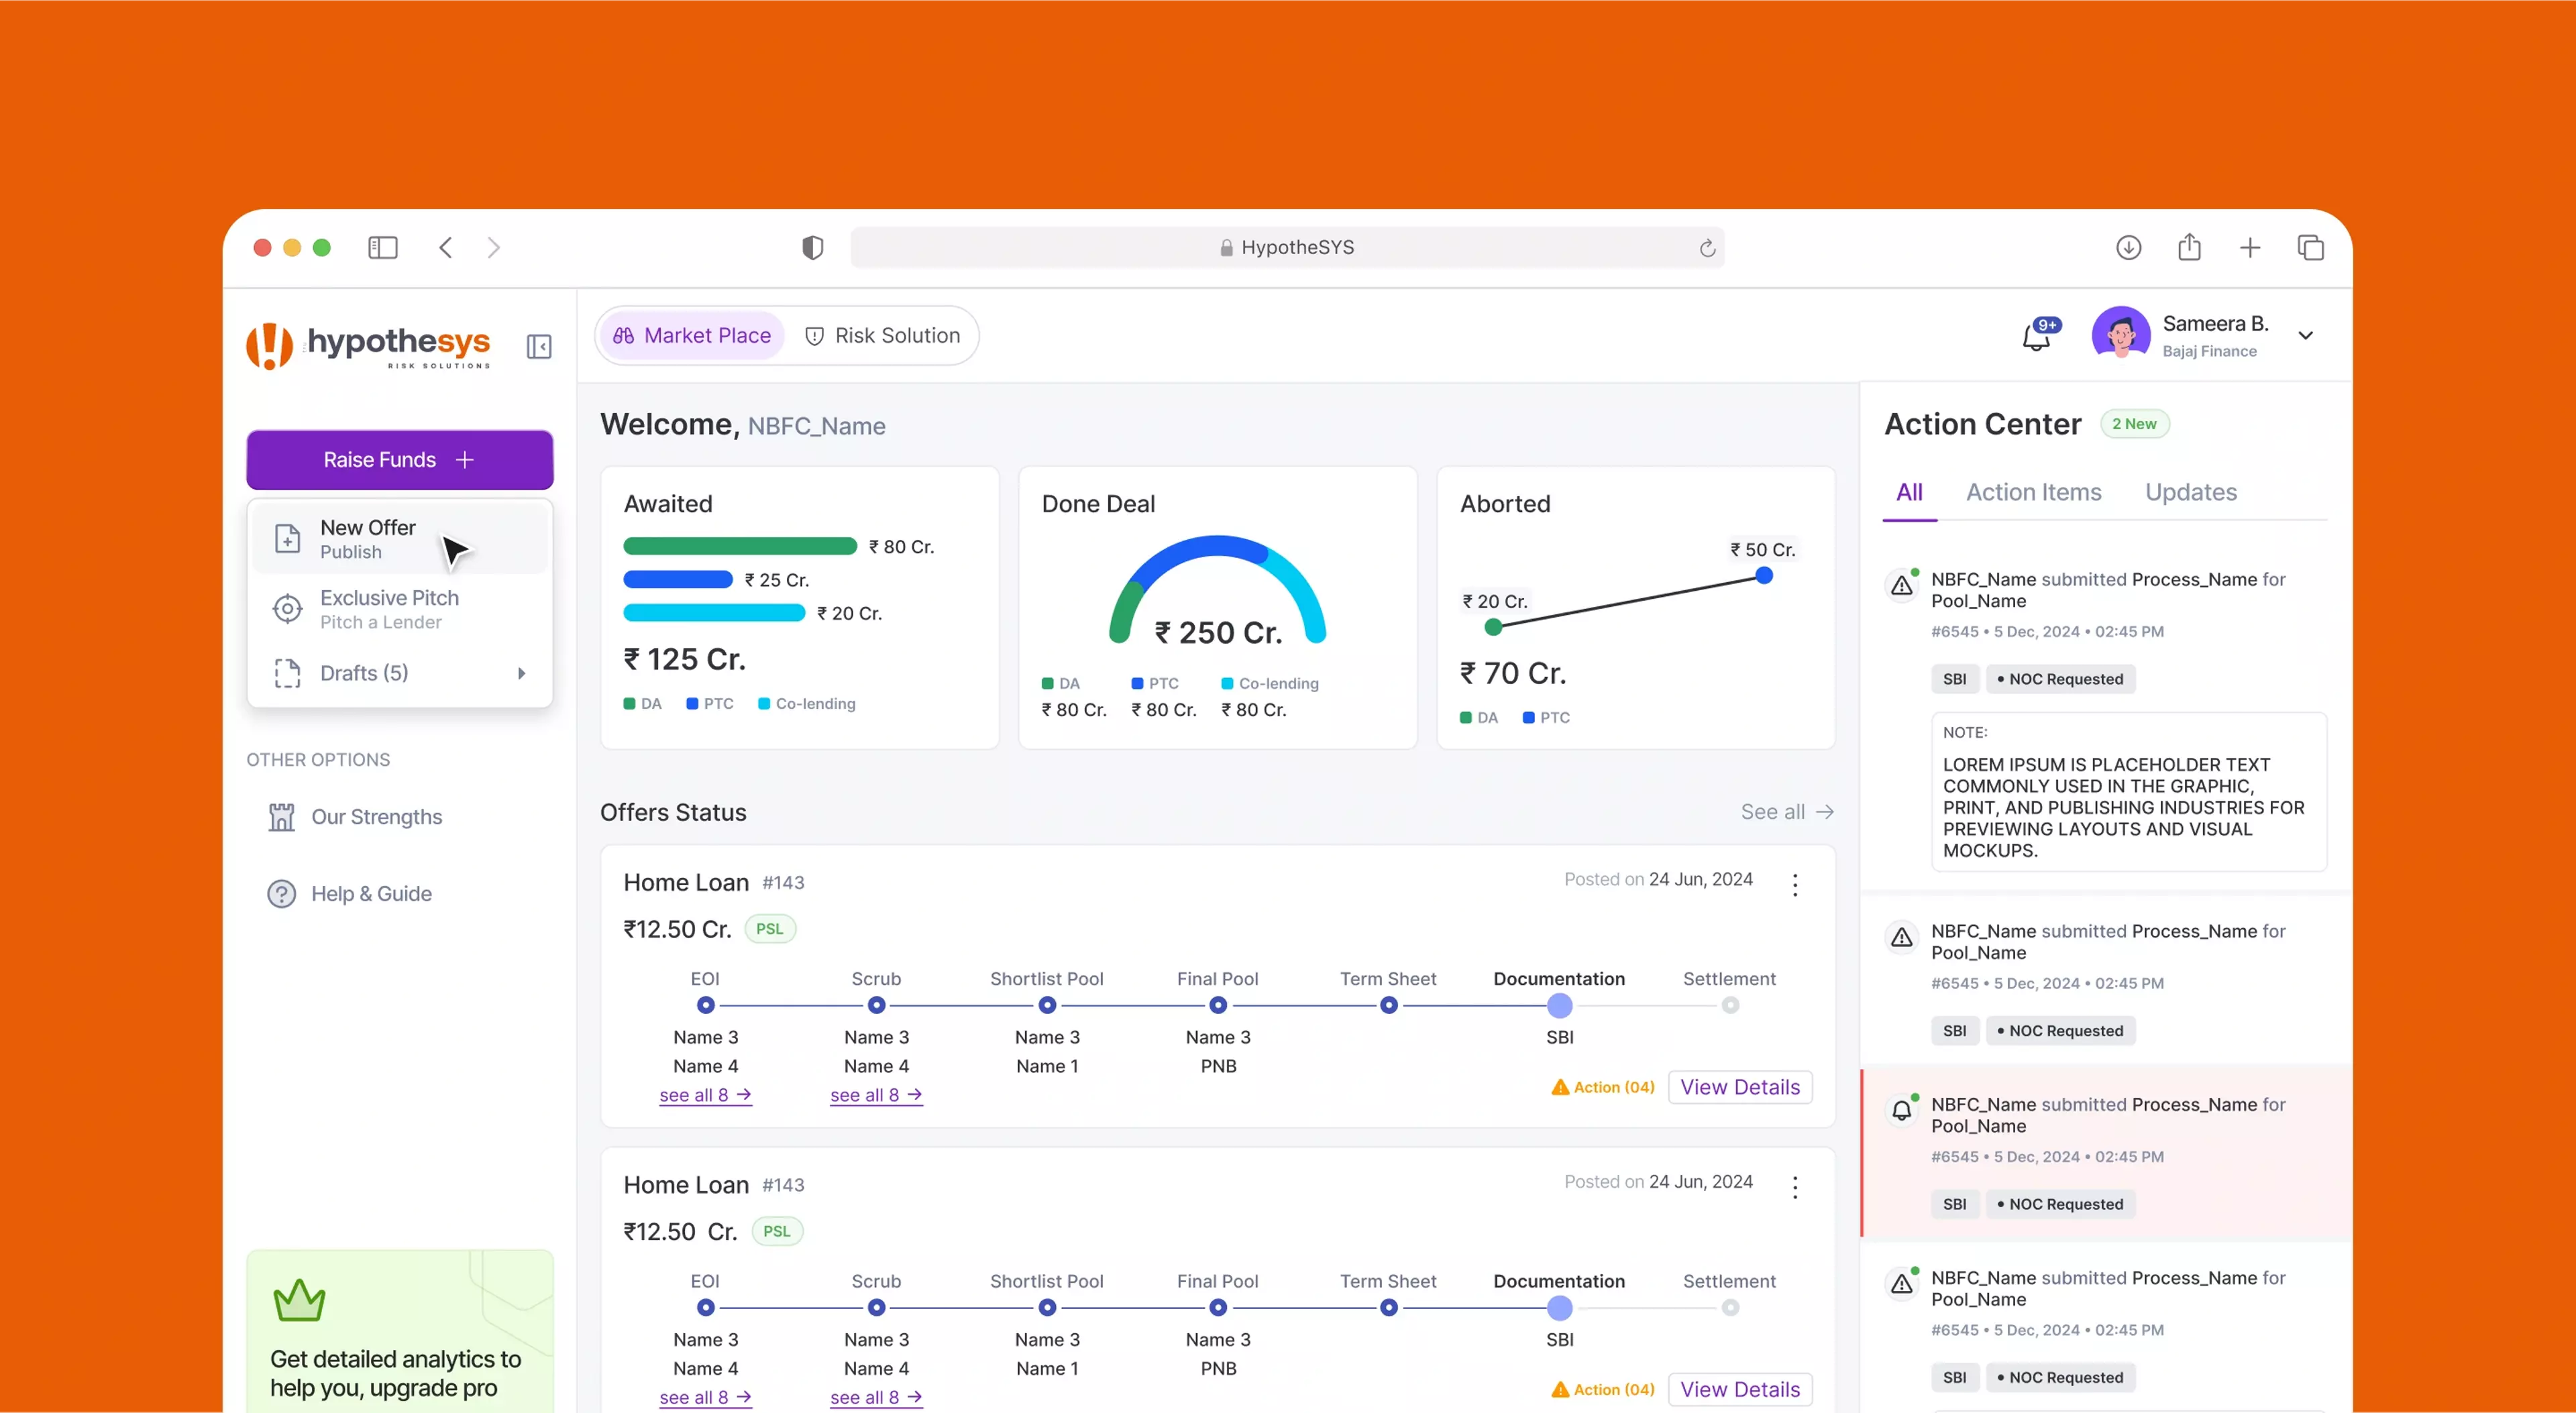
Task: Click View Details on first Home Loan card
Action: pos(1740,1087)
